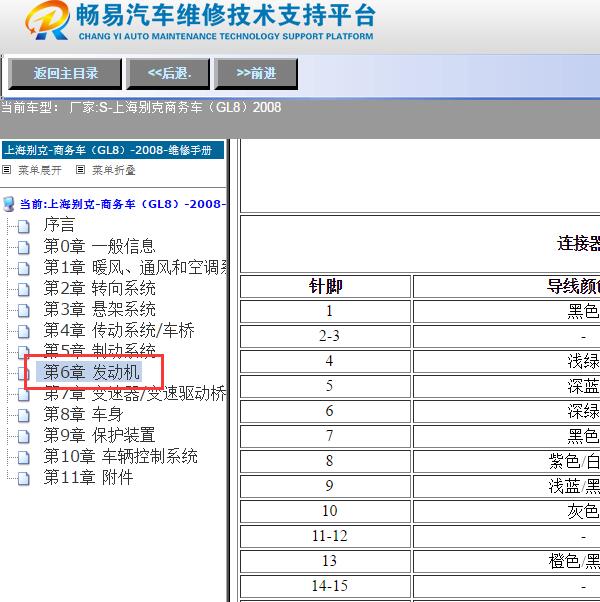Click the 导线颜色 column header
Image resolution: width=600 pixels, height=602 pixels.
pyautogui.click(x=506, y=286)
